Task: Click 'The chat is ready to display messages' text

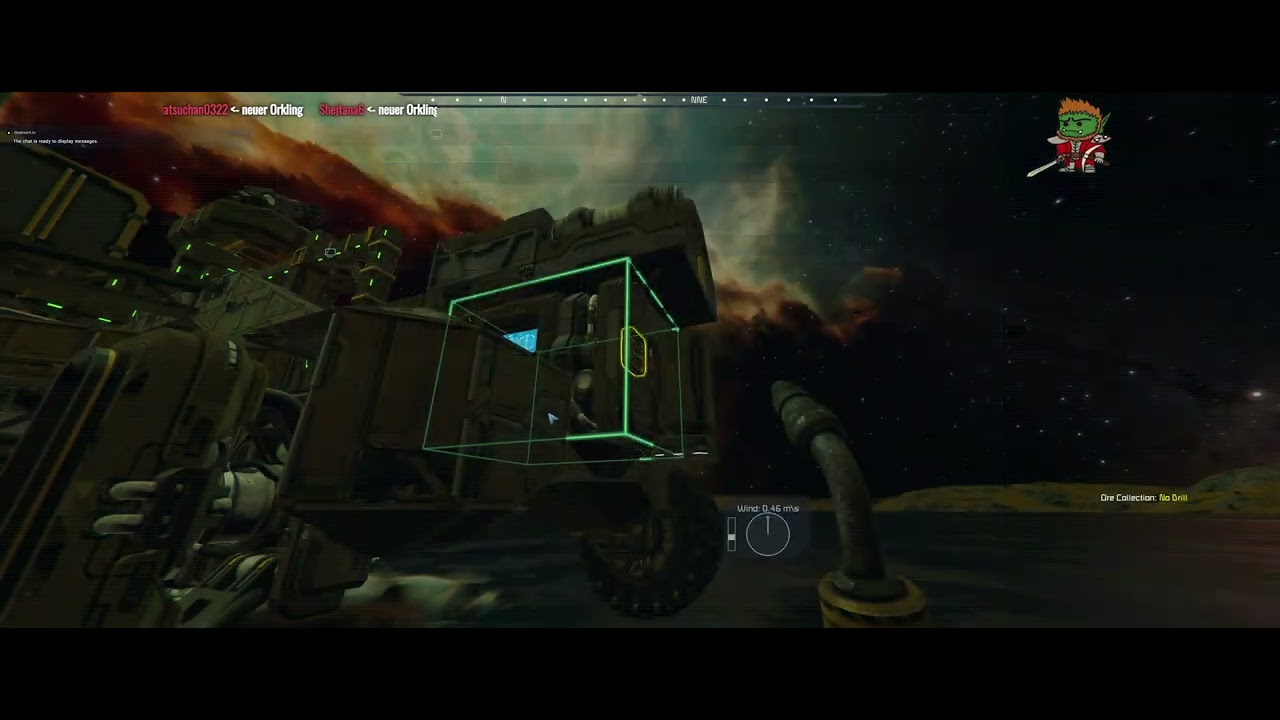Action: (x=55, y=141)
